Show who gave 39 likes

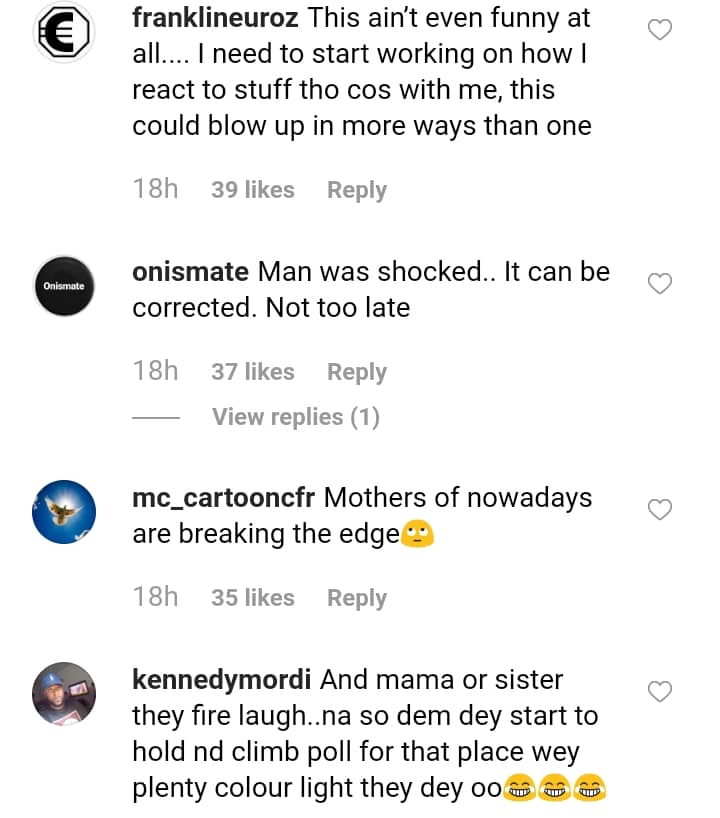tap(252, 190)
